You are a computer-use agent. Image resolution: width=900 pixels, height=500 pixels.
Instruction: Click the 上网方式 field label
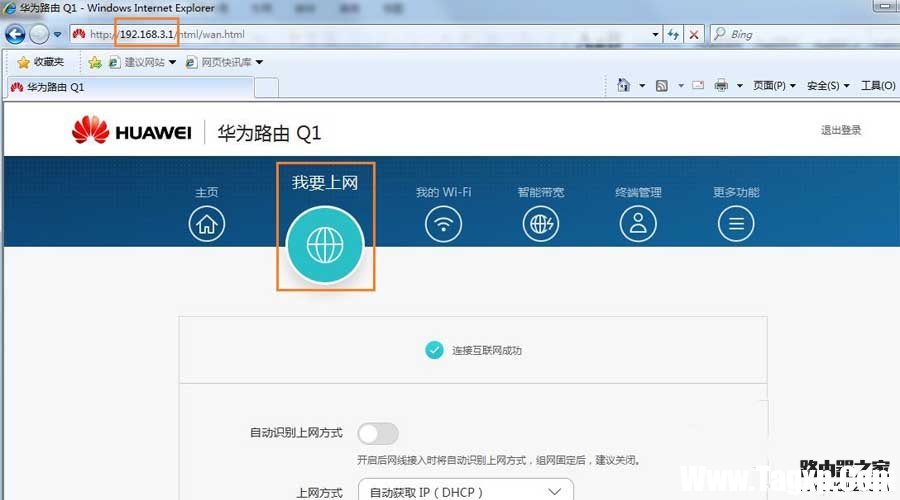pyautogui.click(x=319, y=493)
